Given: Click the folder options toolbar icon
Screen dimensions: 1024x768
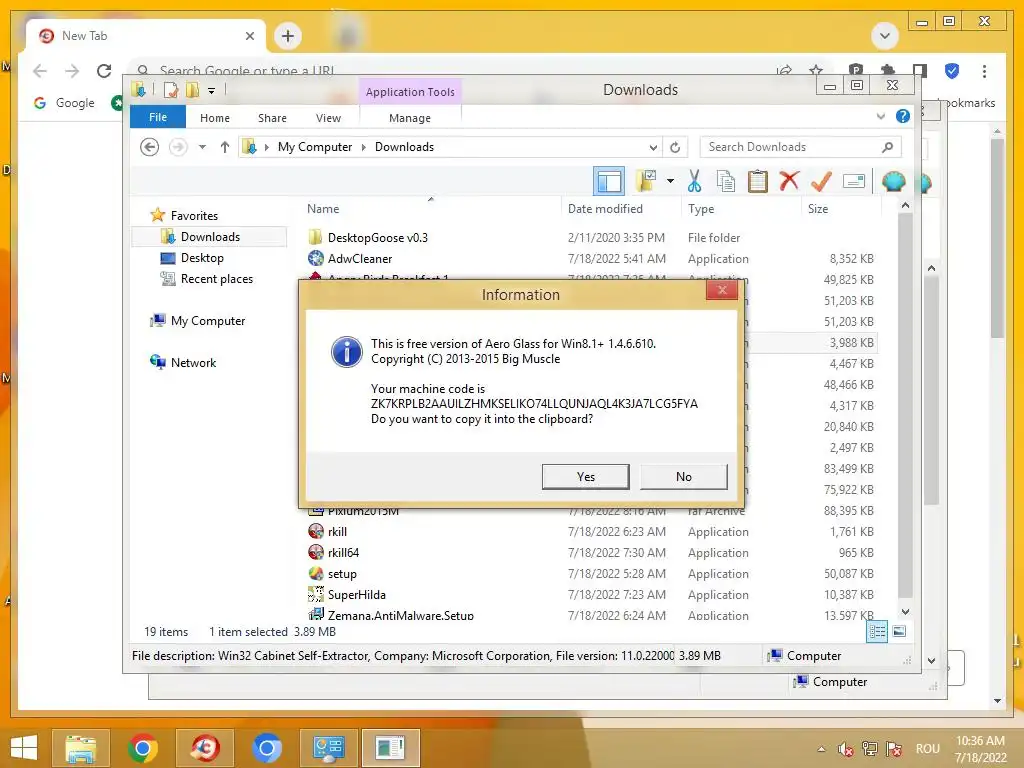Looking at the screenshot, I should [x=646, y=181].
